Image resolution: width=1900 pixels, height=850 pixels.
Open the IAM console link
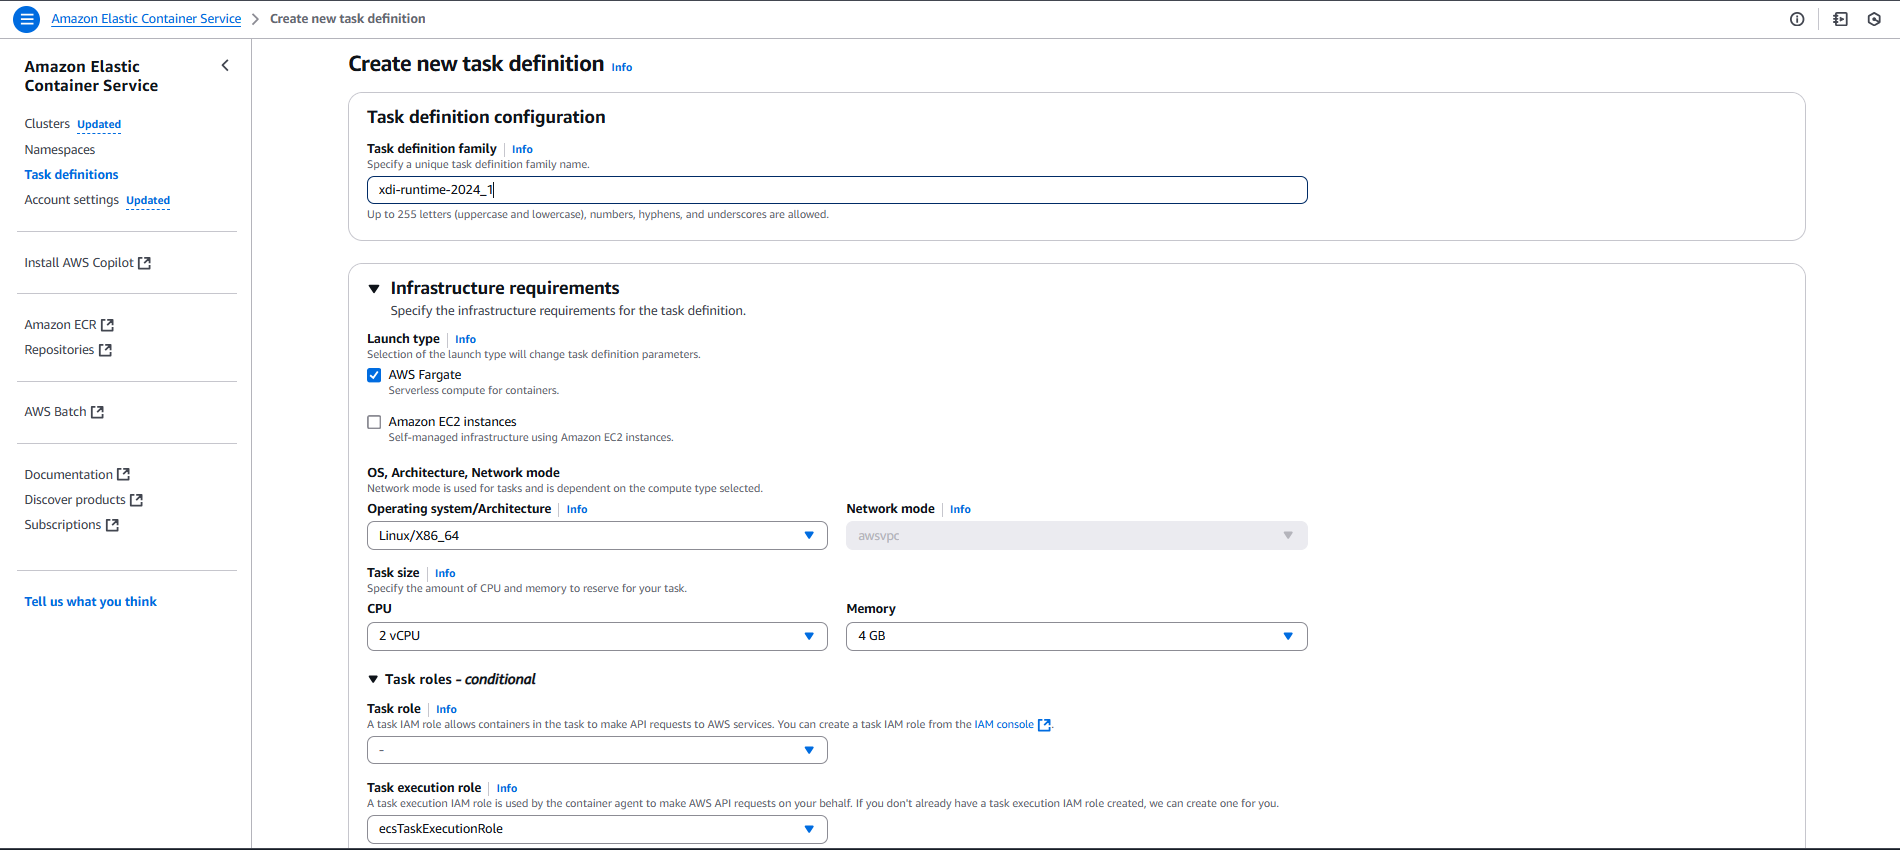(x=1004, y=725)
